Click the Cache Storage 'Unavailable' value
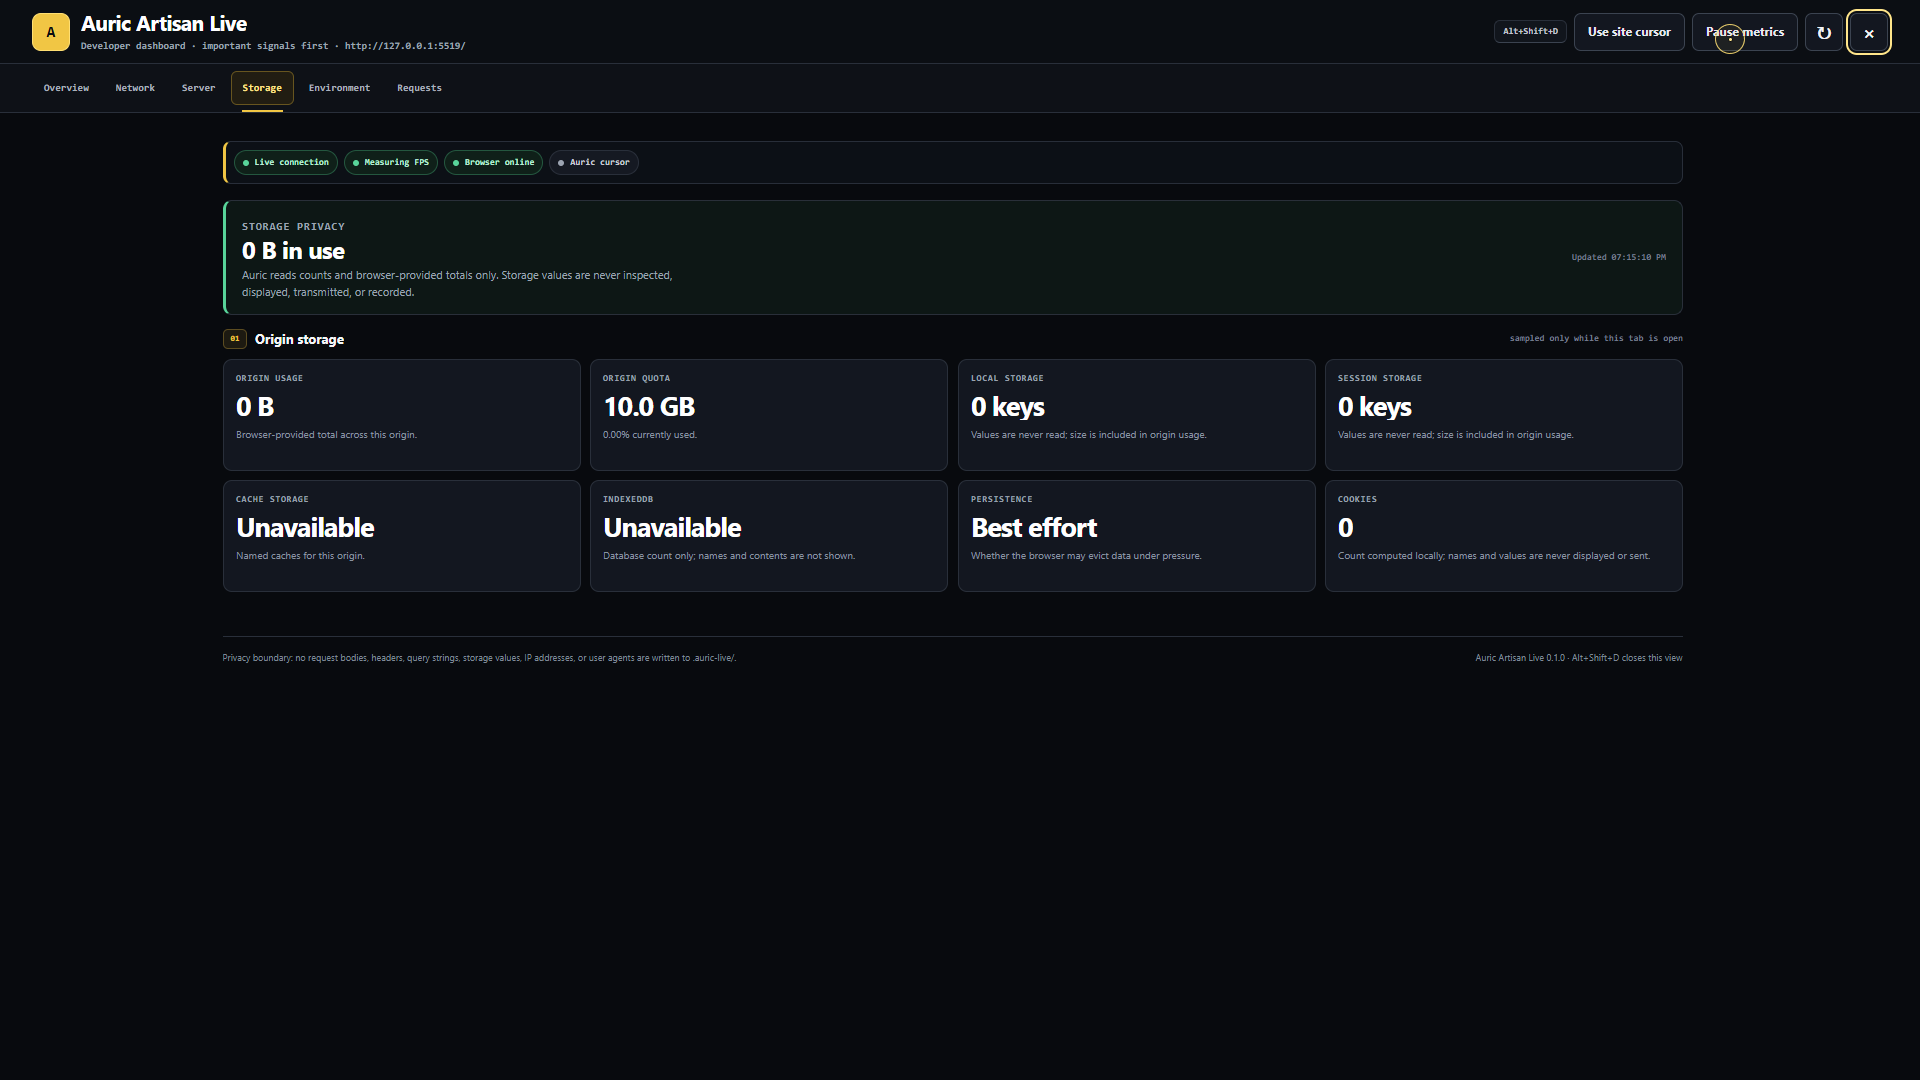This screenshot has width=1920, height=1080. pyautogui.click(x=305, y=528)
